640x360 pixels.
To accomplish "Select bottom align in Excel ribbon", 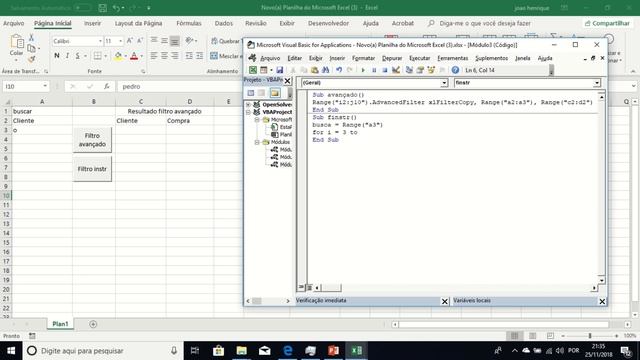I will pyautogui.click(x=175, y=41).
